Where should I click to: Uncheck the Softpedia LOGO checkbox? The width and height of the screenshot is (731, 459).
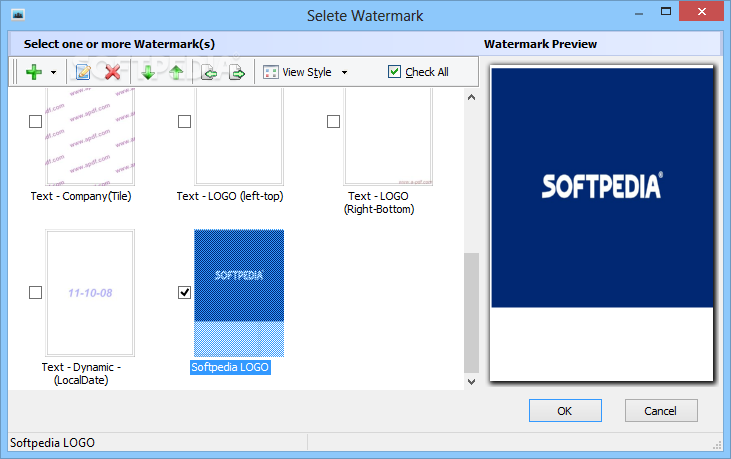[x=185, y=293]
